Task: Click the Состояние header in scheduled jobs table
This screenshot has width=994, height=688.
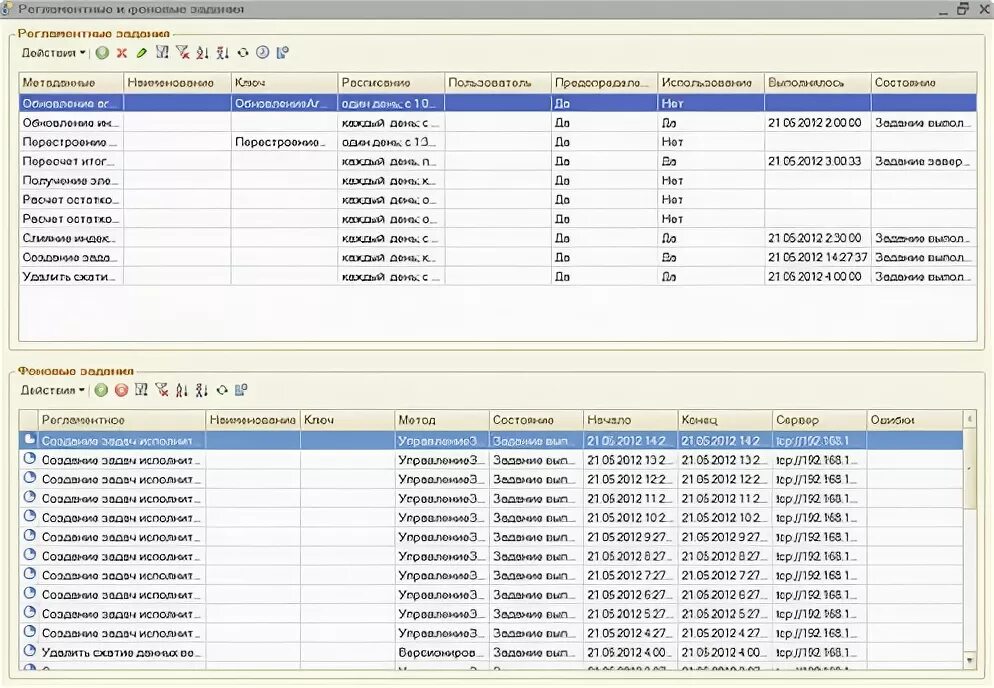Action: click(924, 82)
